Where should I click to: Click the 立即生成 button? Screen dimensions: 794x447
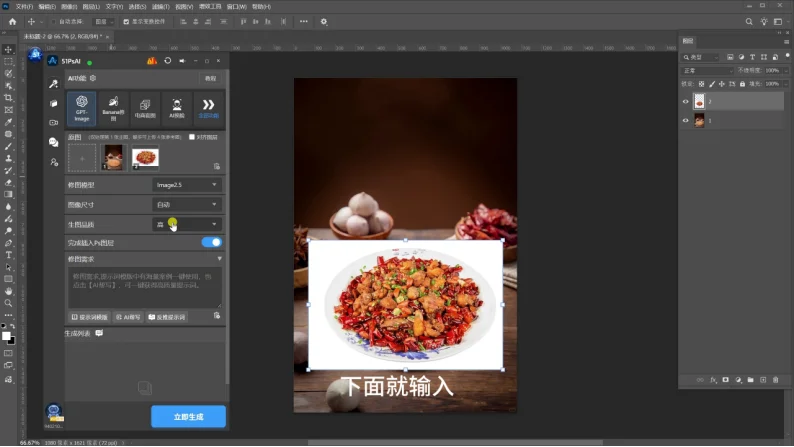(x=188, y=417)
